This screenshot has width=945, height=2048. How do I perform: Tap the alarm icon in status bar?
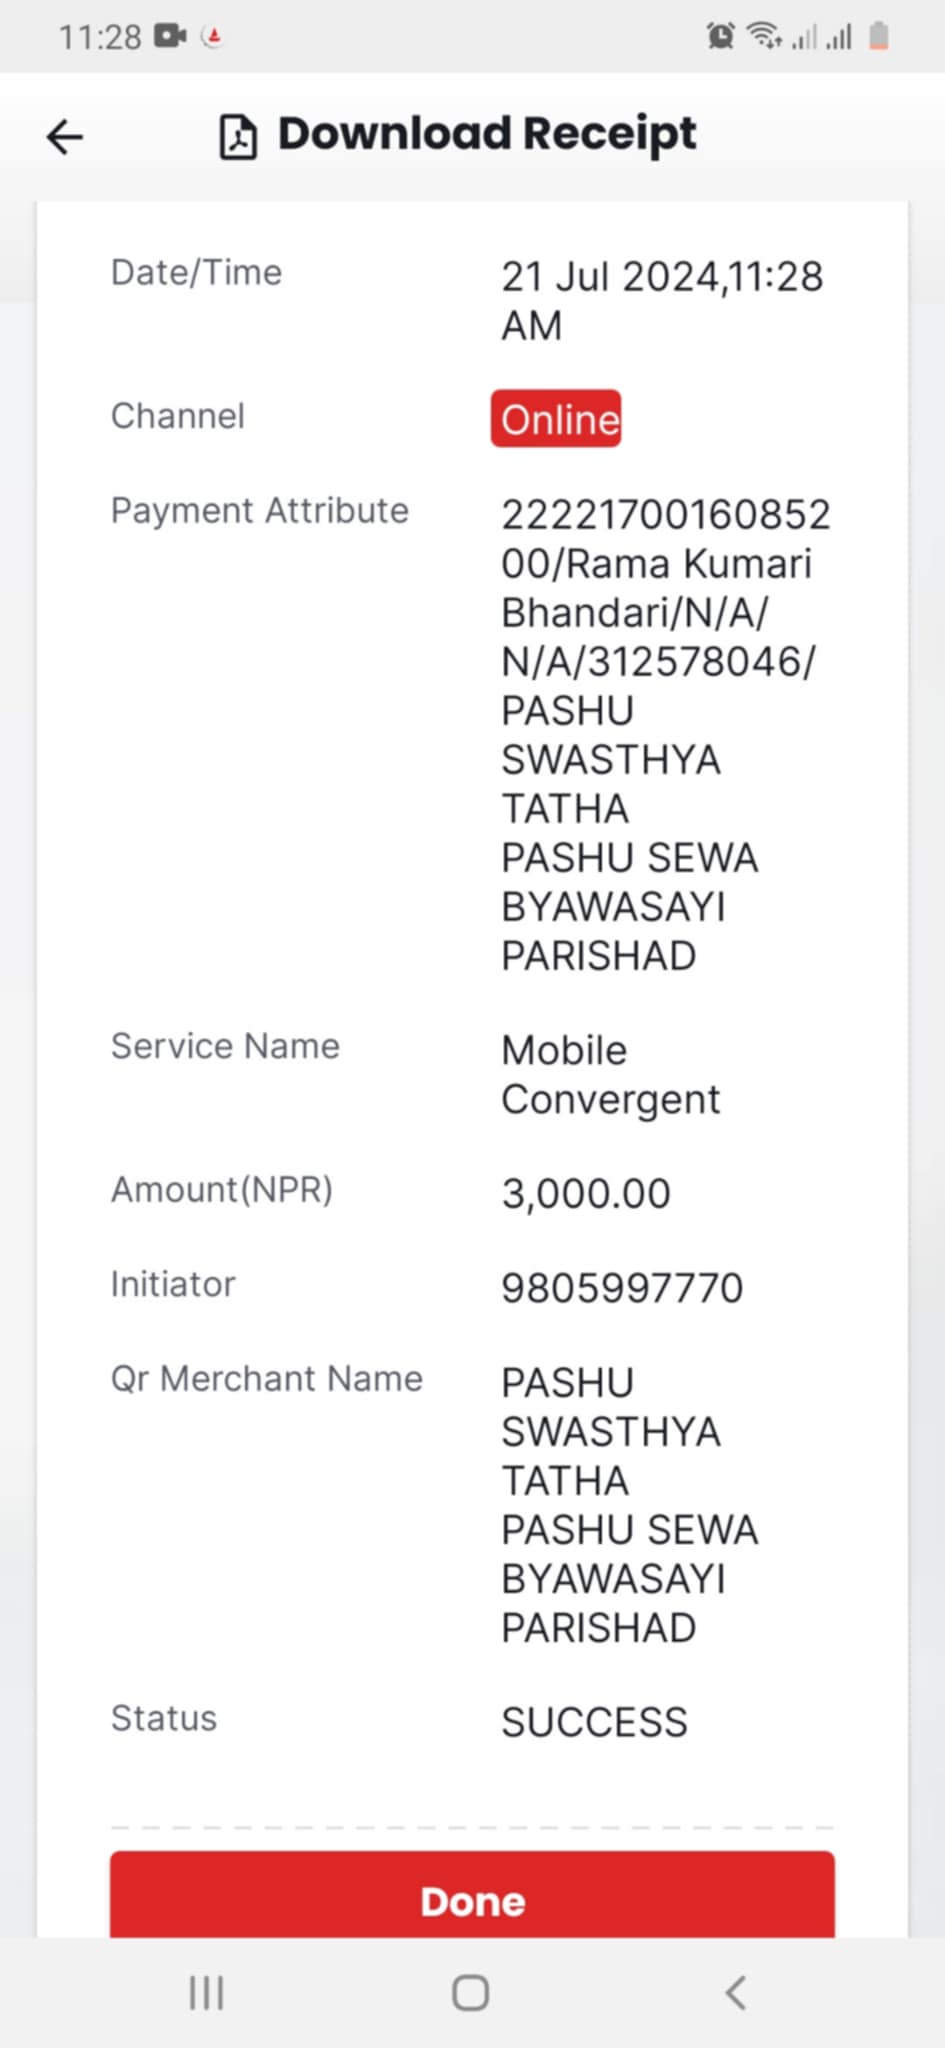(x=720, y=37)
